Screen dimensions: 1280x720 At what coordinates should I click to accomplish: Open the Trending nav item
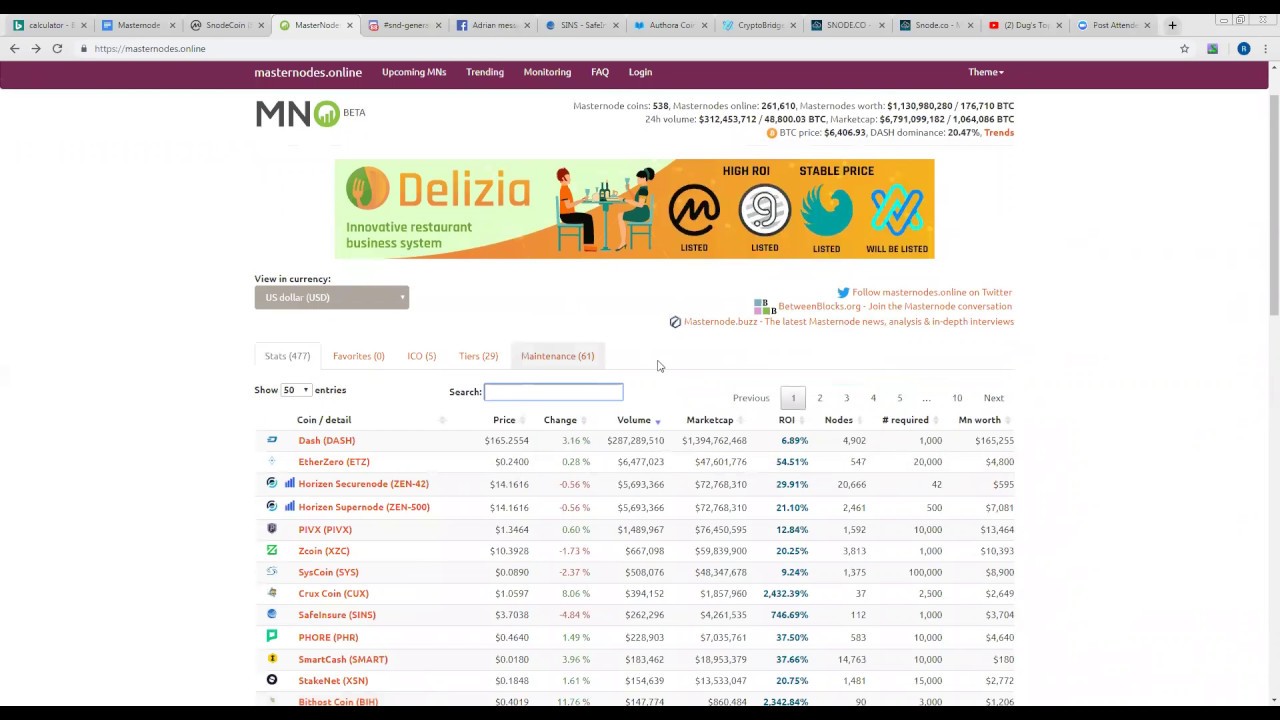pyautogui.click(x=485, y=72)
